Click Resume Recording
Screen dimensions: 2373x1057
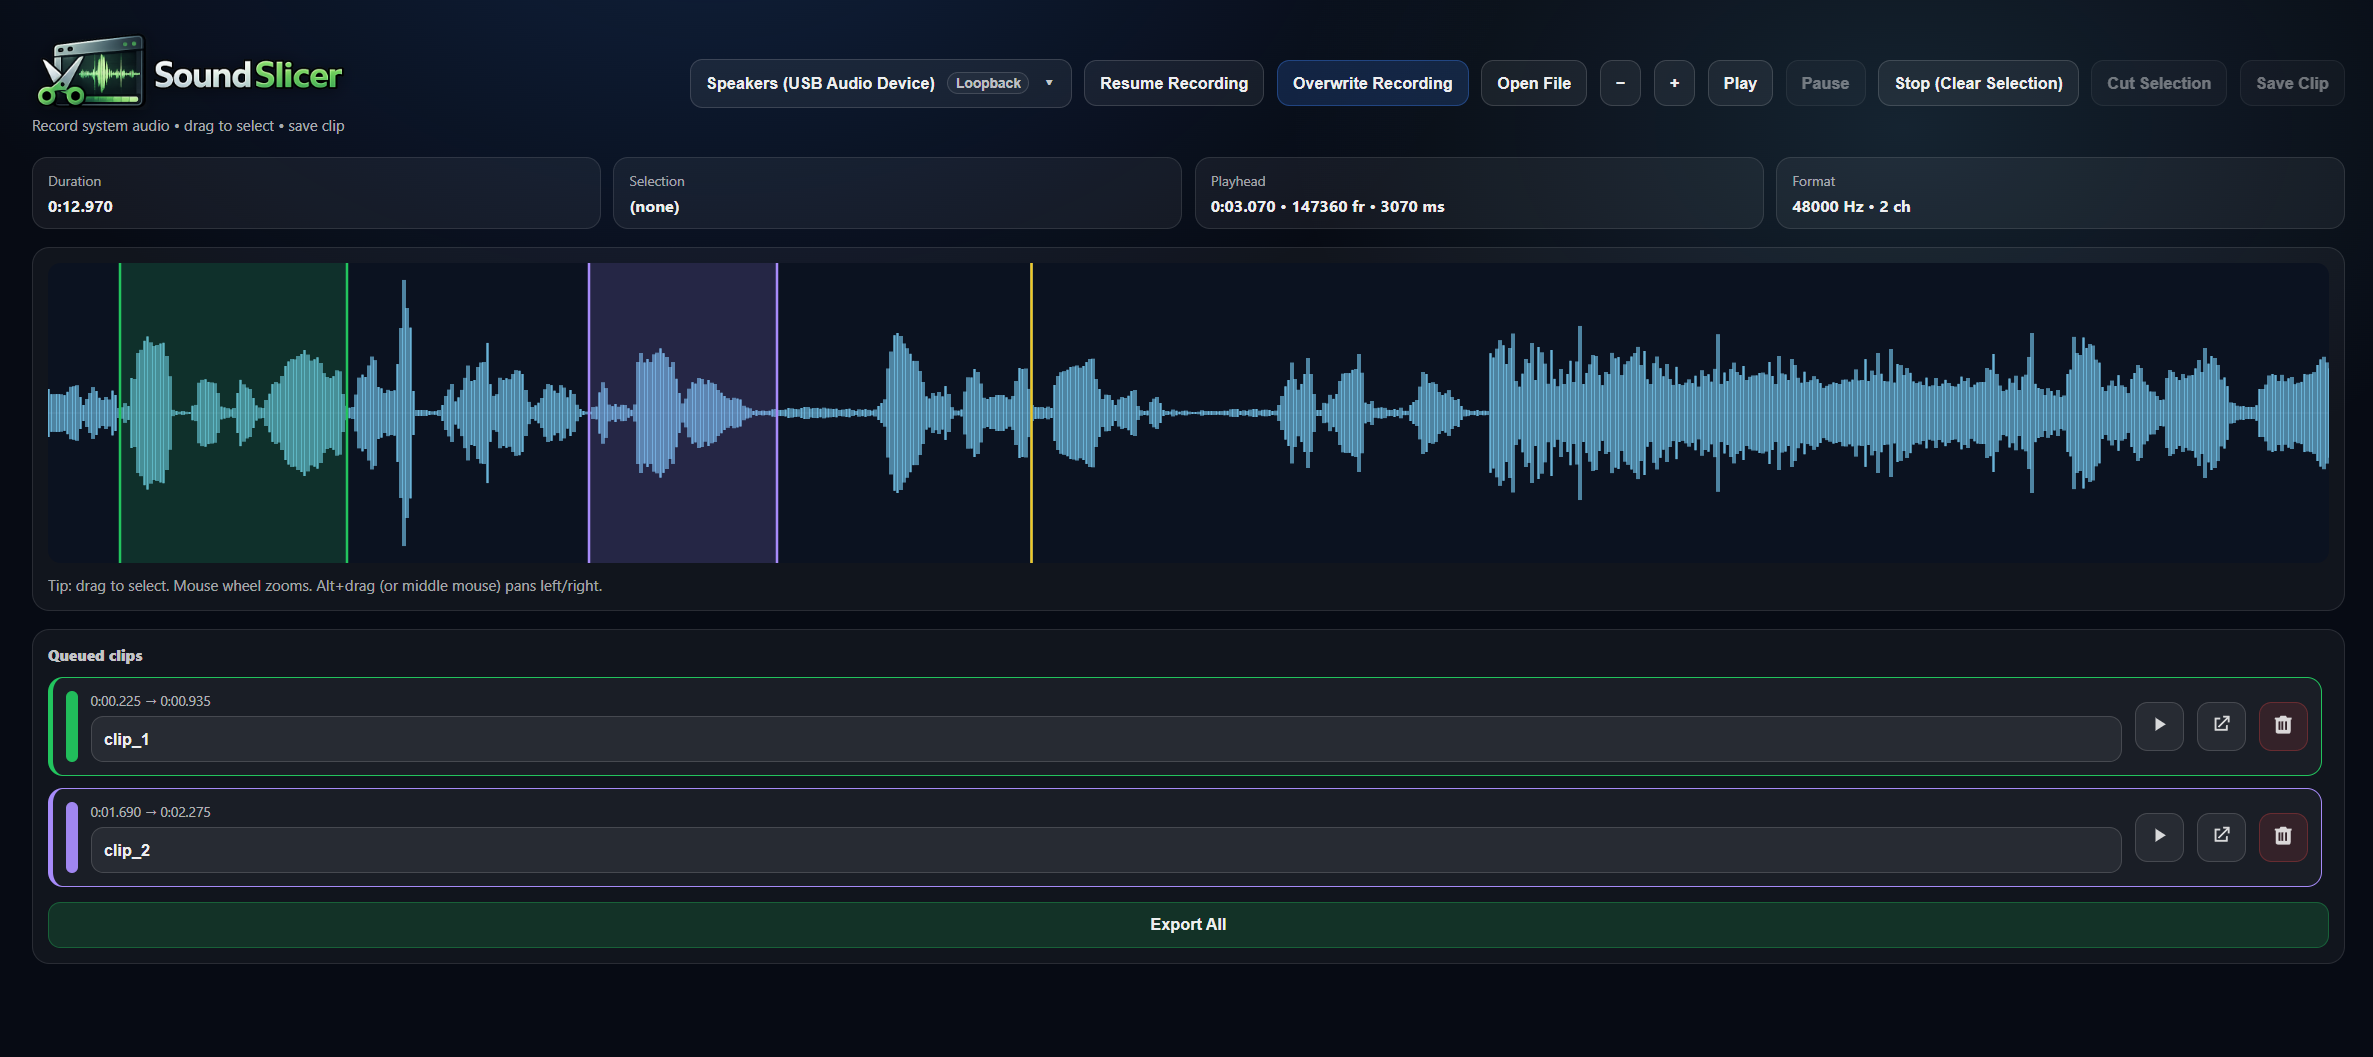(1173, 83)
